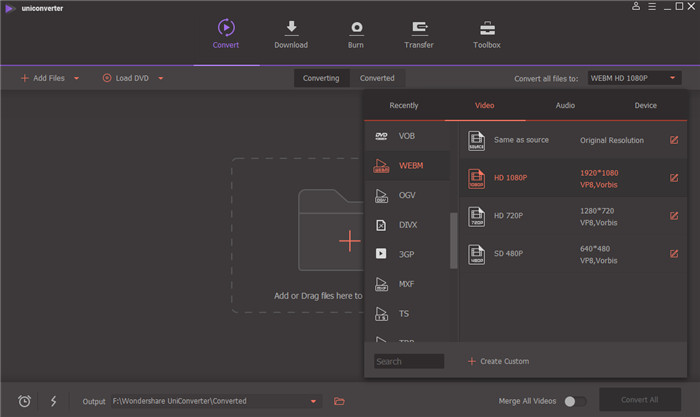Go to the Transfer section
700x417 pixels.
coord(420,28)
